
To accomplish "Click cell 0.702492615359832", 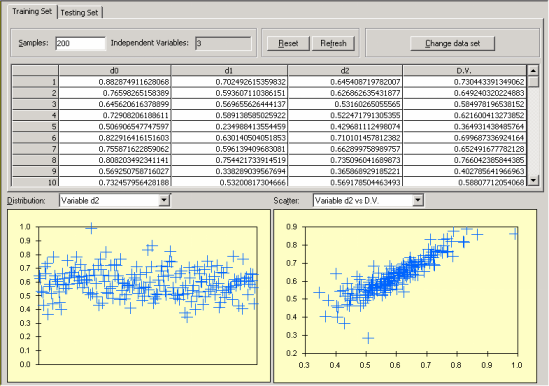I will 229,82.
